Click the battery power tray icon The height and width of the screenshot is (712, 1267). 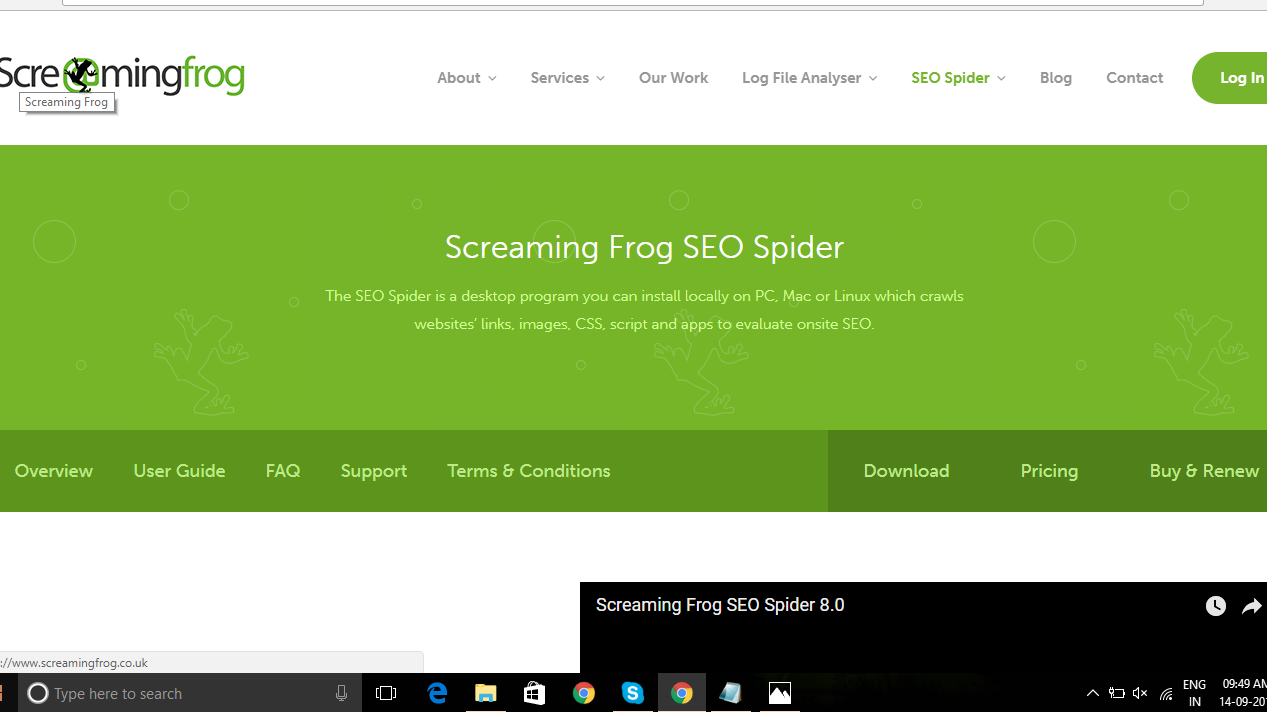click(x=1117, y=693)
